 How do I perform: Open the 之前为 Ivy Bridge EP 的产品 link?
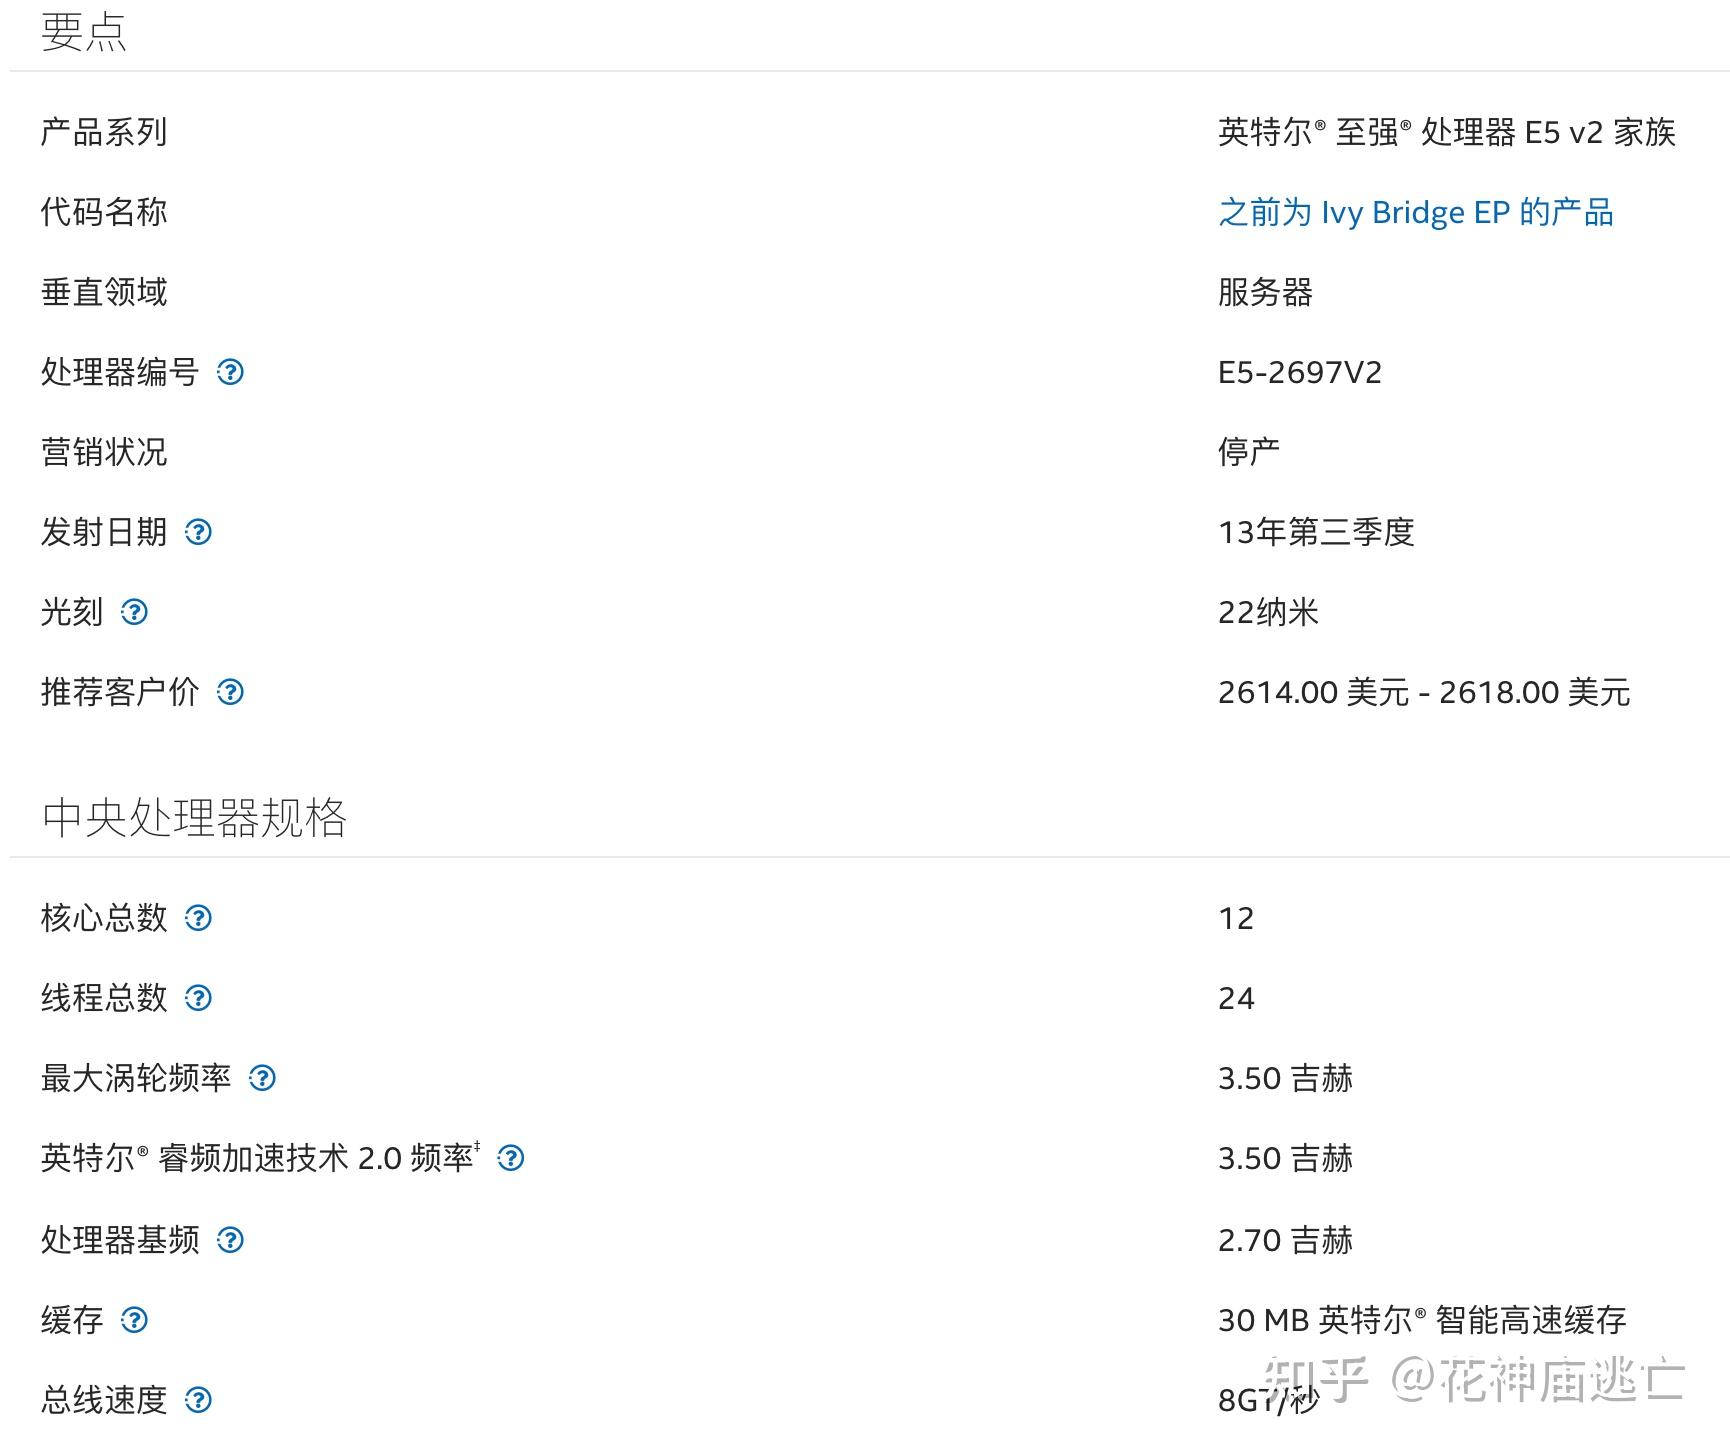click(x=1416, y=212)
